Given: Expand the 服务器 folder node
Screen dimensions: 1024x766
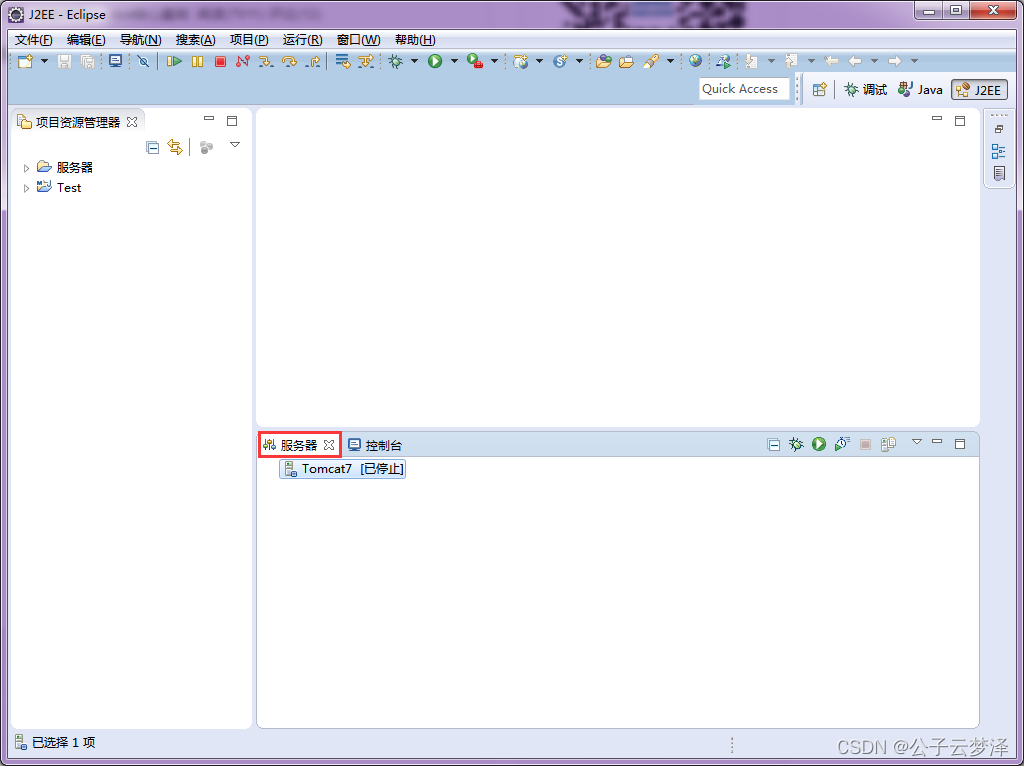Looking at the screenshot, I should coord(26,167).
